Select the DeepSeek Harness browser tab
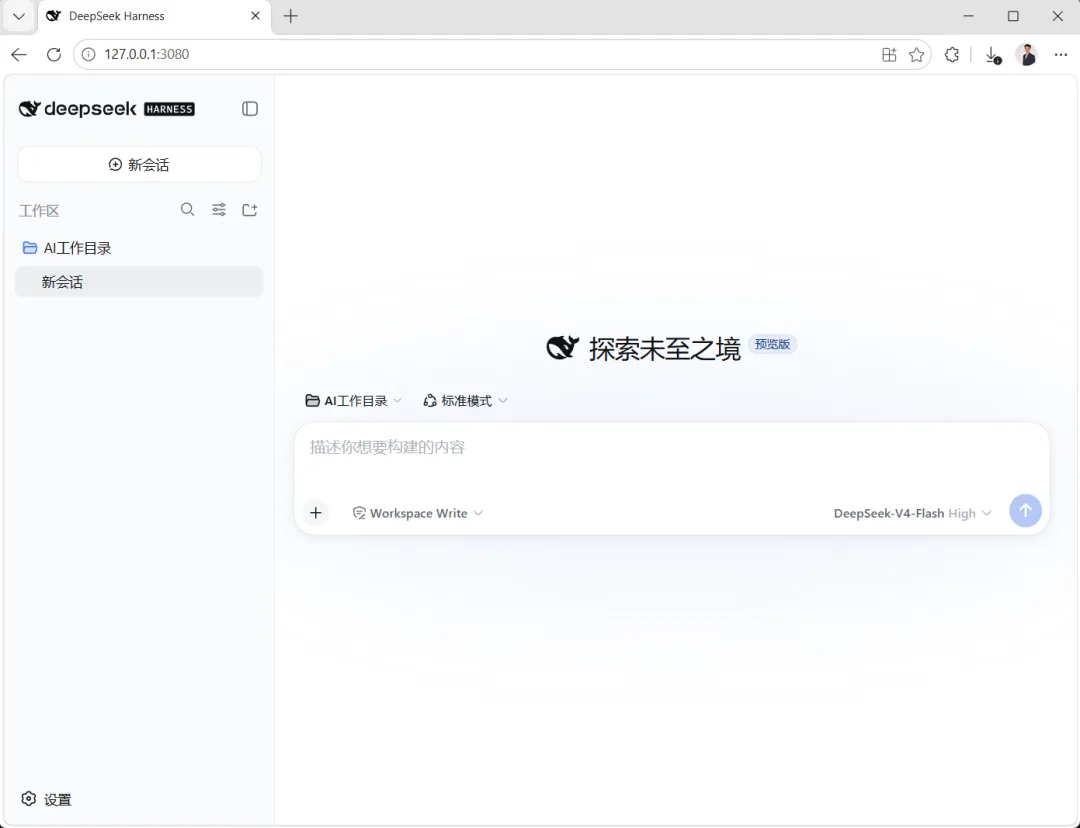This screenshot has width=1080, height=828. (x=154, y=16)
